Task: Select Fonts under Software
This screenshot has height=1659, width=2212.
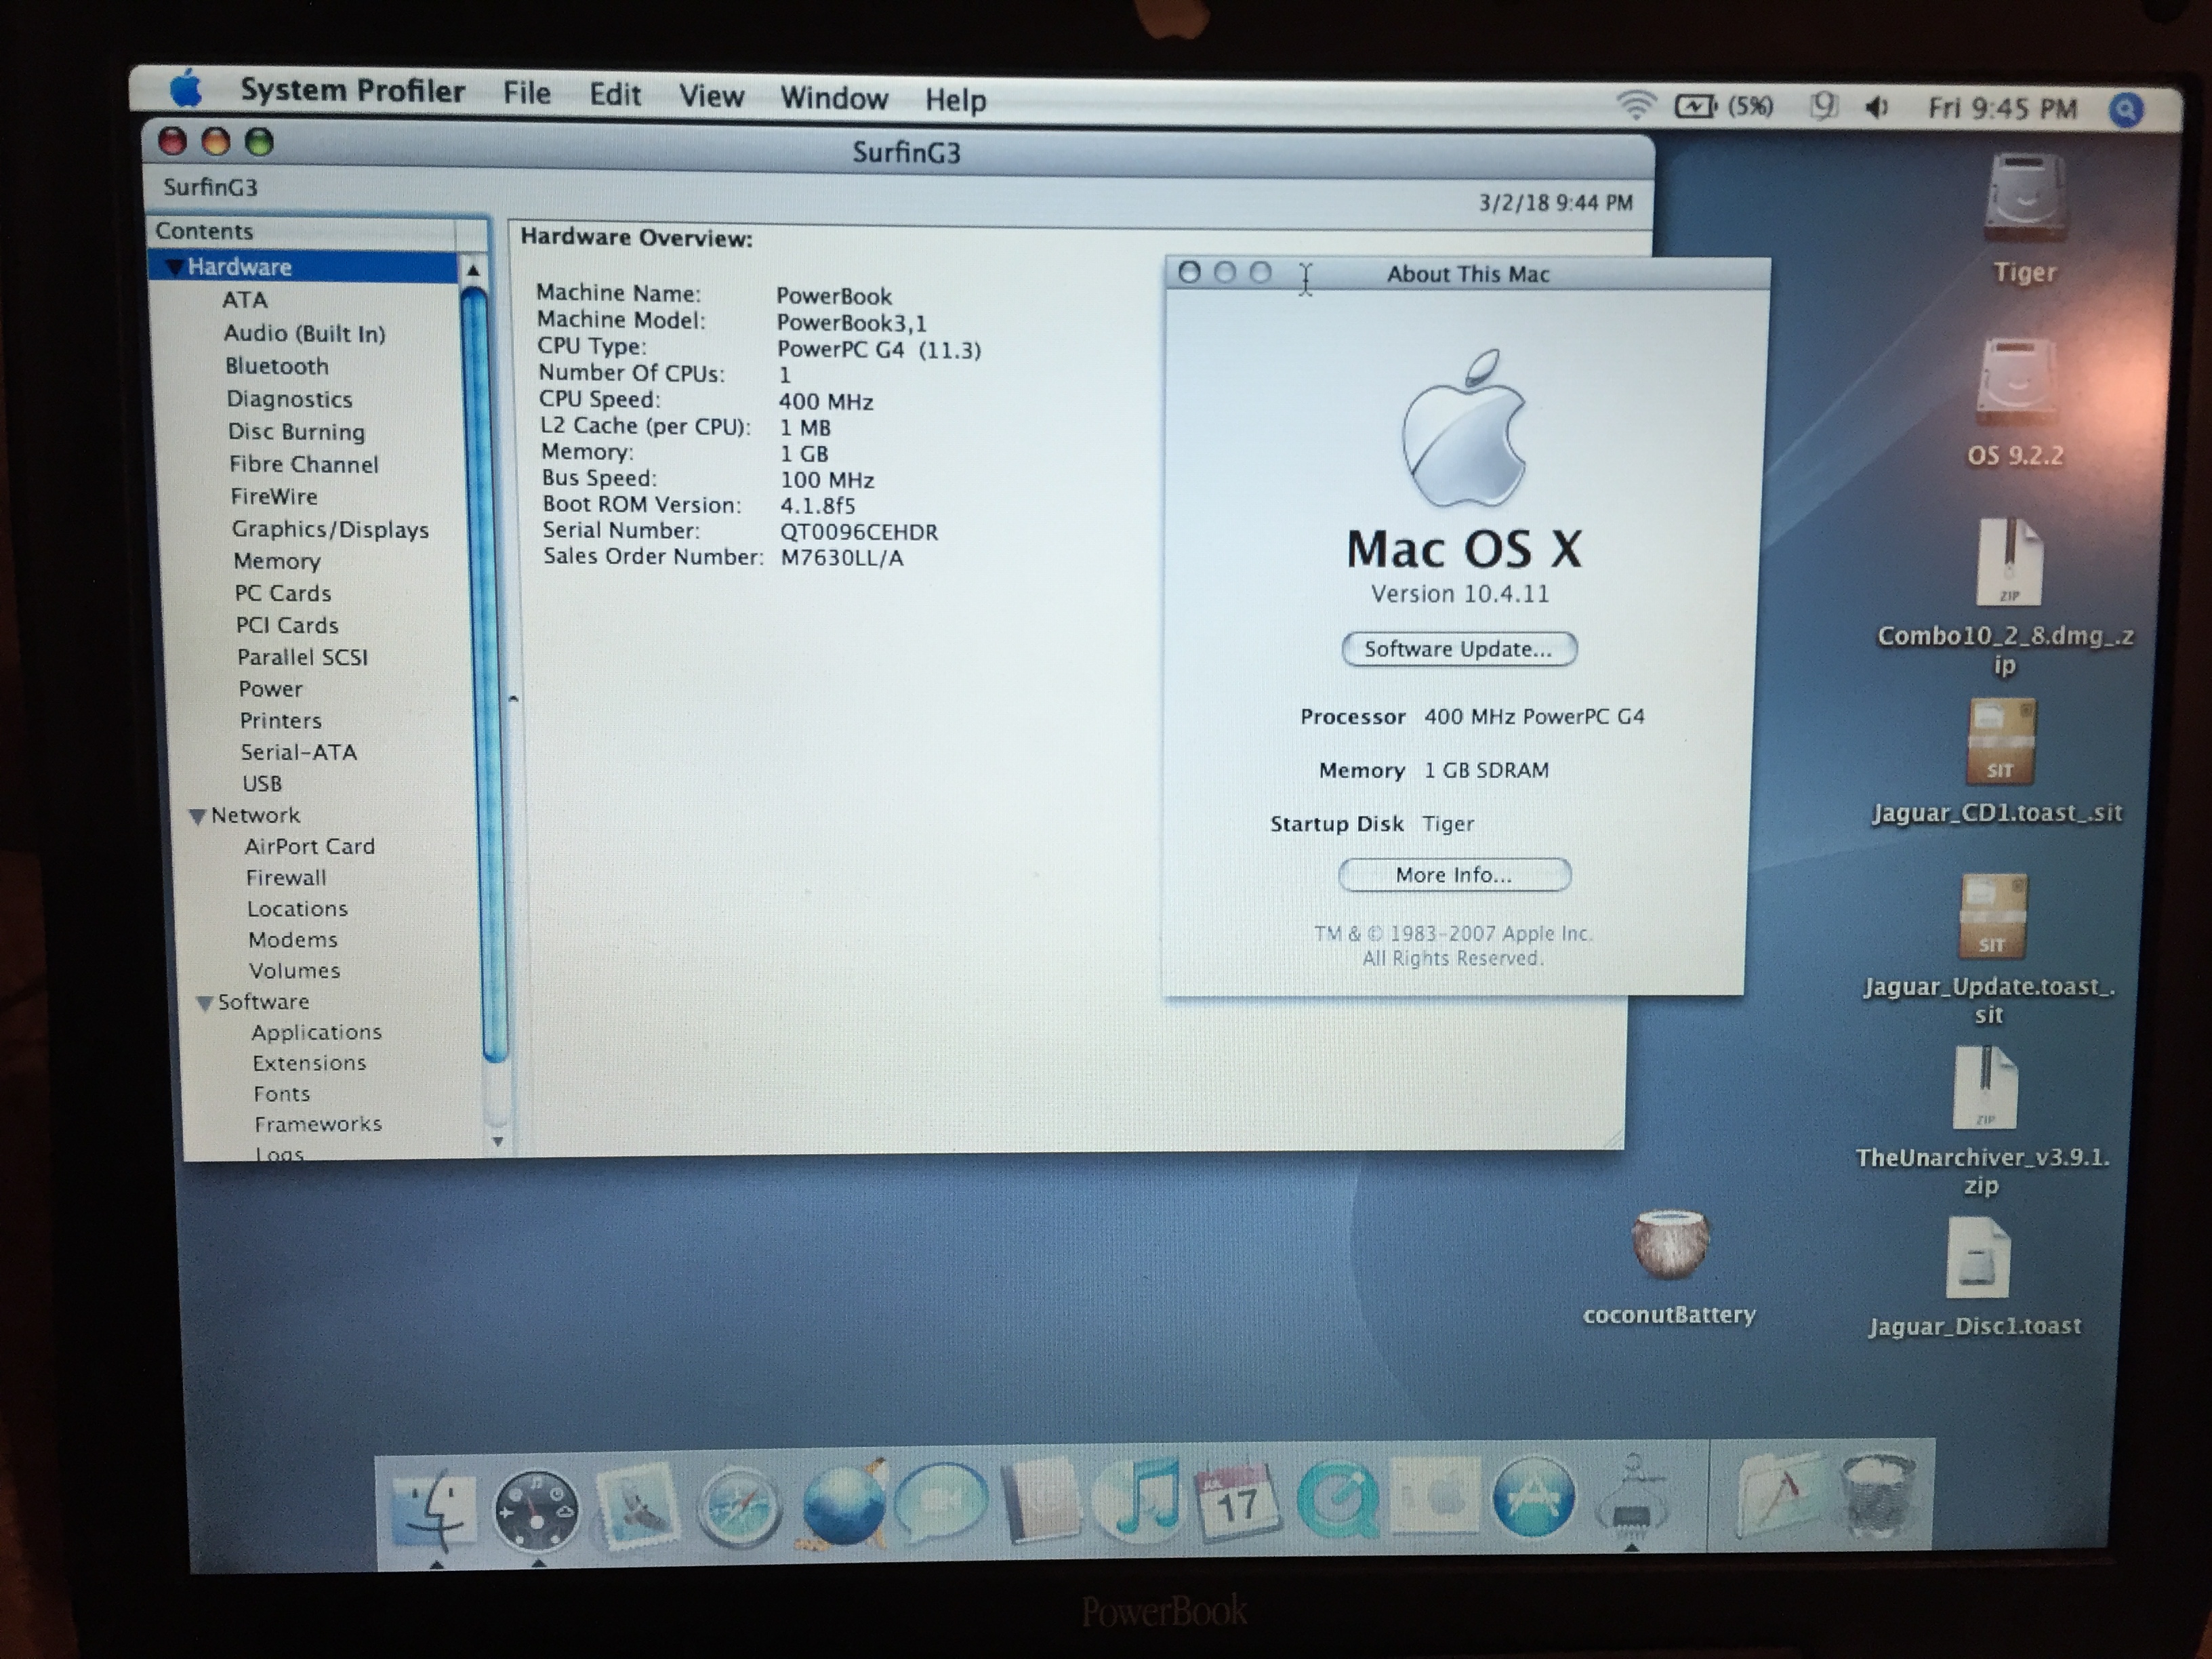Action: pos(281,1094)
